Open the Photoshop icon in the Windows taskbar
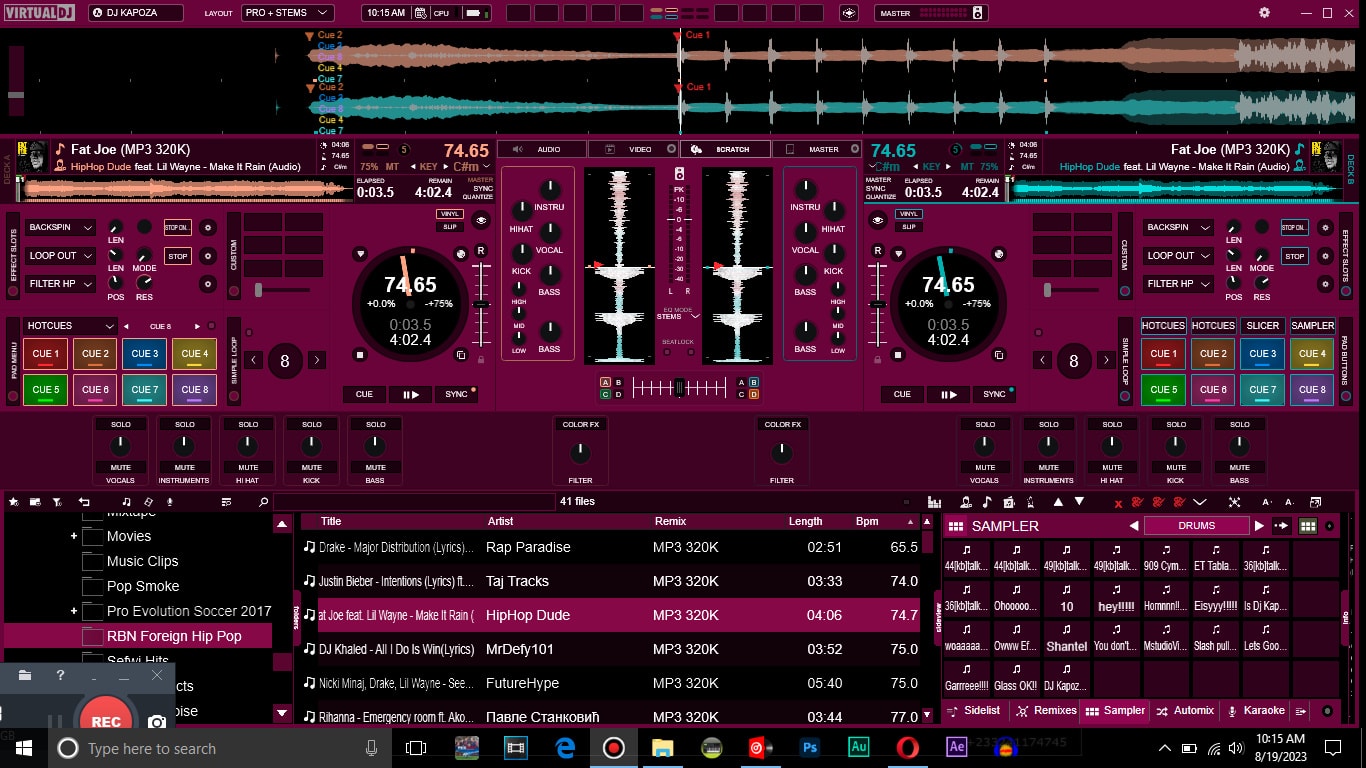The image size is (1366, 768). 810,748
